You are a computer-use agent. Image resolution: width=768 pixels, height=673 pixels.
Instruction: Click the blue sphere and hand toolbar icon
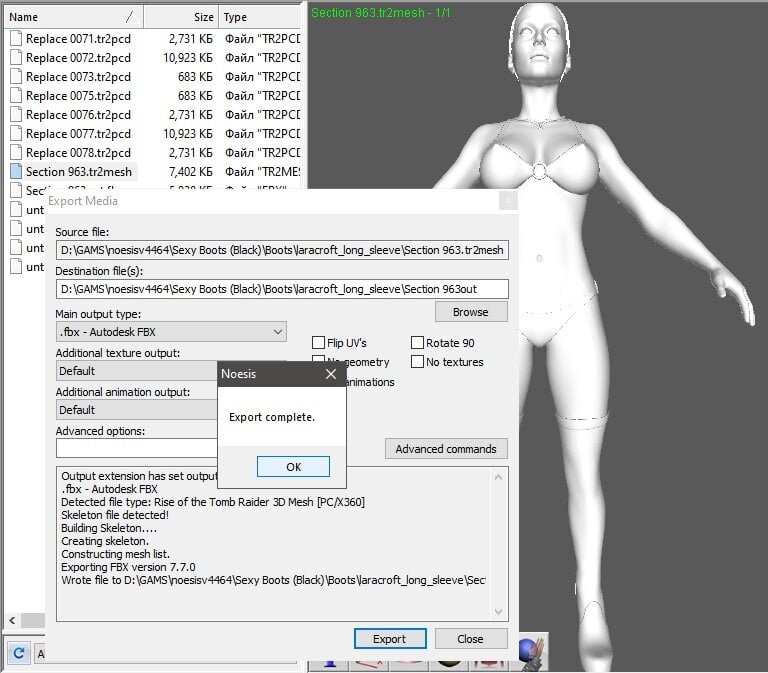(x=532, y=652)
